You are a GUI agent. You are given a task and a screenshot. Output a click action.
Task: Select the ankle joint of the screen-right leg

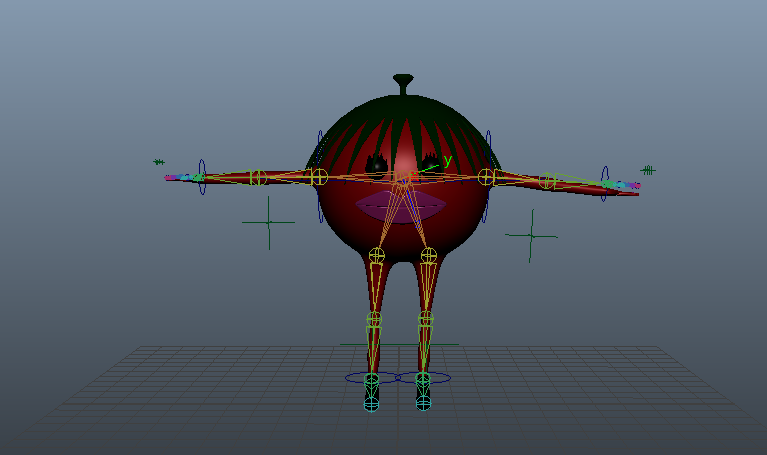click(423, 379)
